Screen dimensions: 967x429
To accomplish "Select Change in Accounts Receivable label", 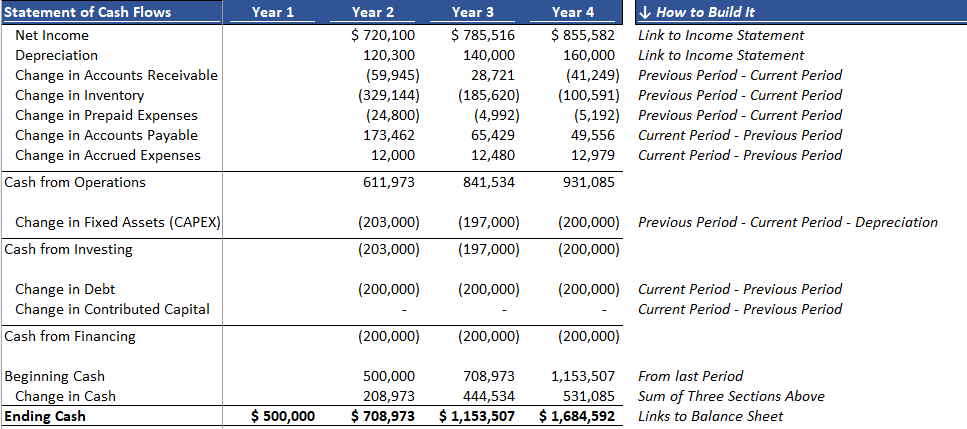I will coord(116,75).
